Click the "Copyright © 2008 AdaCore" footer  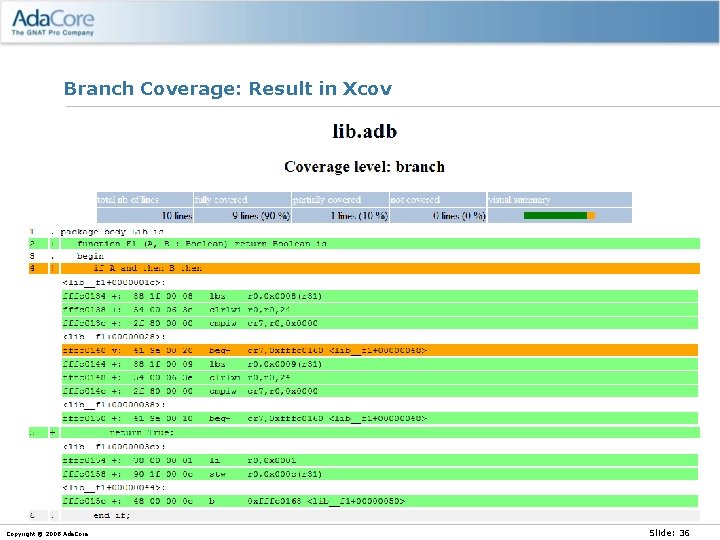47,534
